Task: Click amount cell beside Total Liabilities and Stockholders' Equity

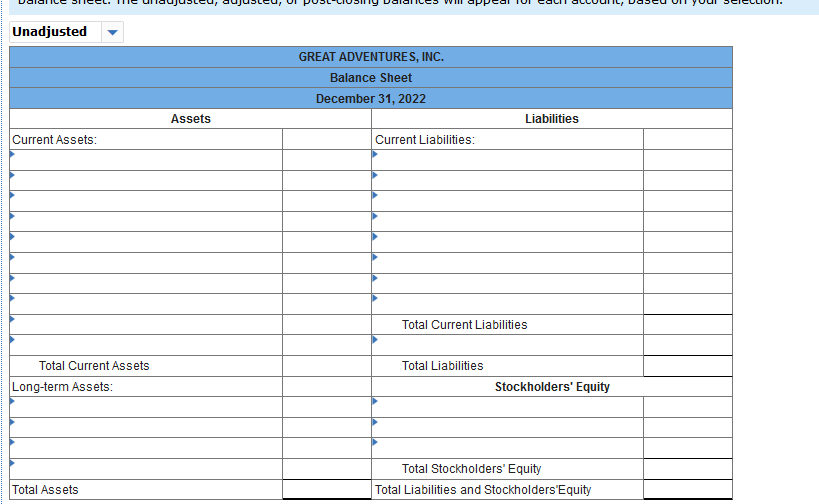Action: (x=688, y=489)
